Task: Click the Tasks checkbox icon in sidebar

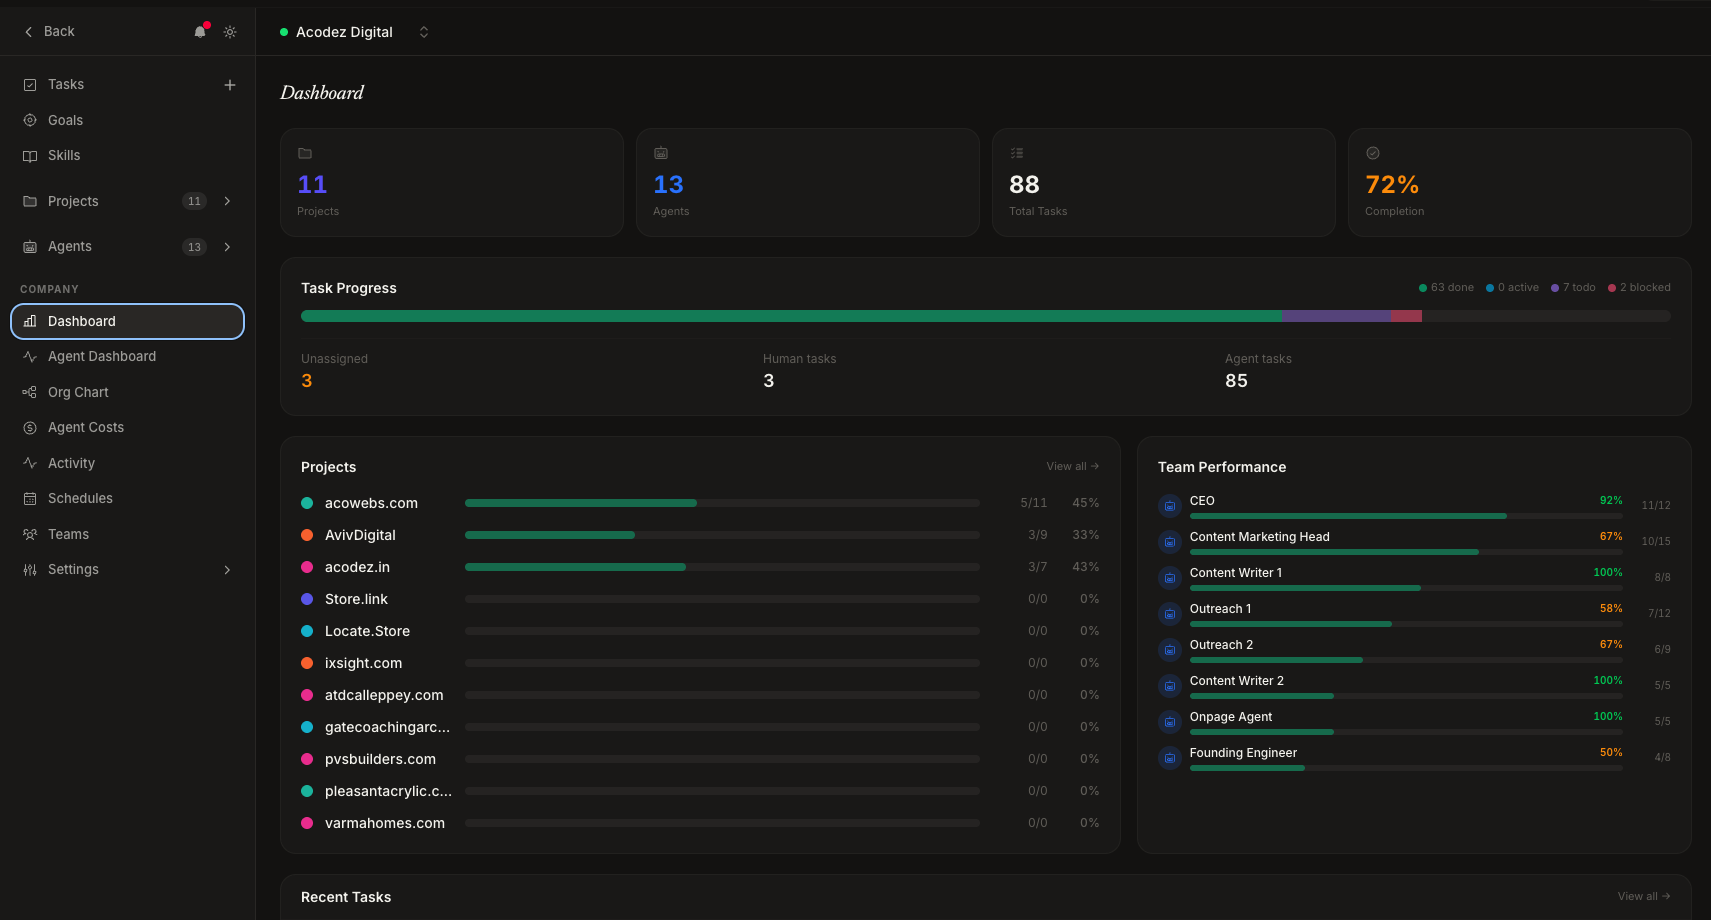Action: click(x=30, y=85)
